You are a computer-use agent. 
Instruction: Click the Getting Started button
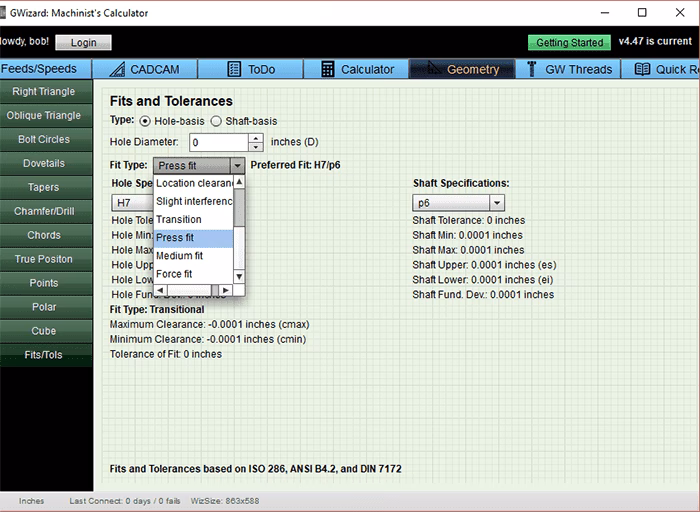coord(569,43)
